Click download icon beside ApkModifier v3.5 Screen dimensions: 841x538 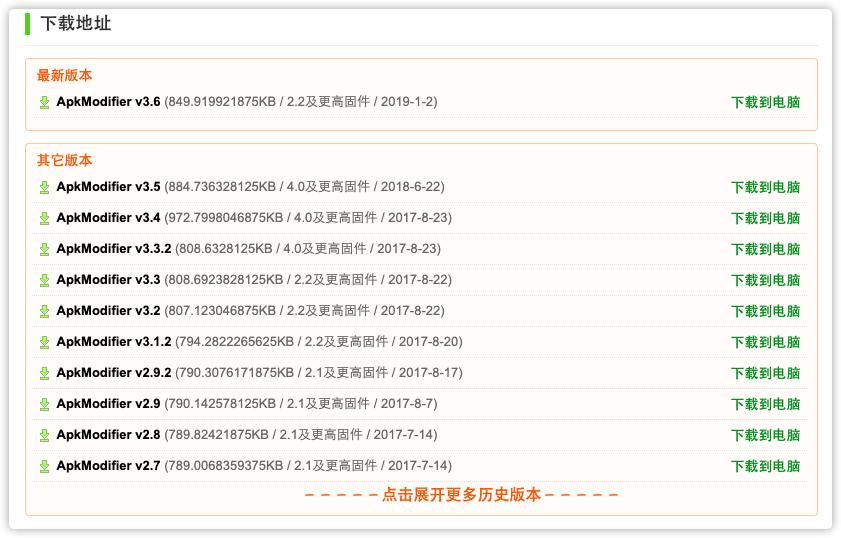pyautogui.click(x=45, y=187)
